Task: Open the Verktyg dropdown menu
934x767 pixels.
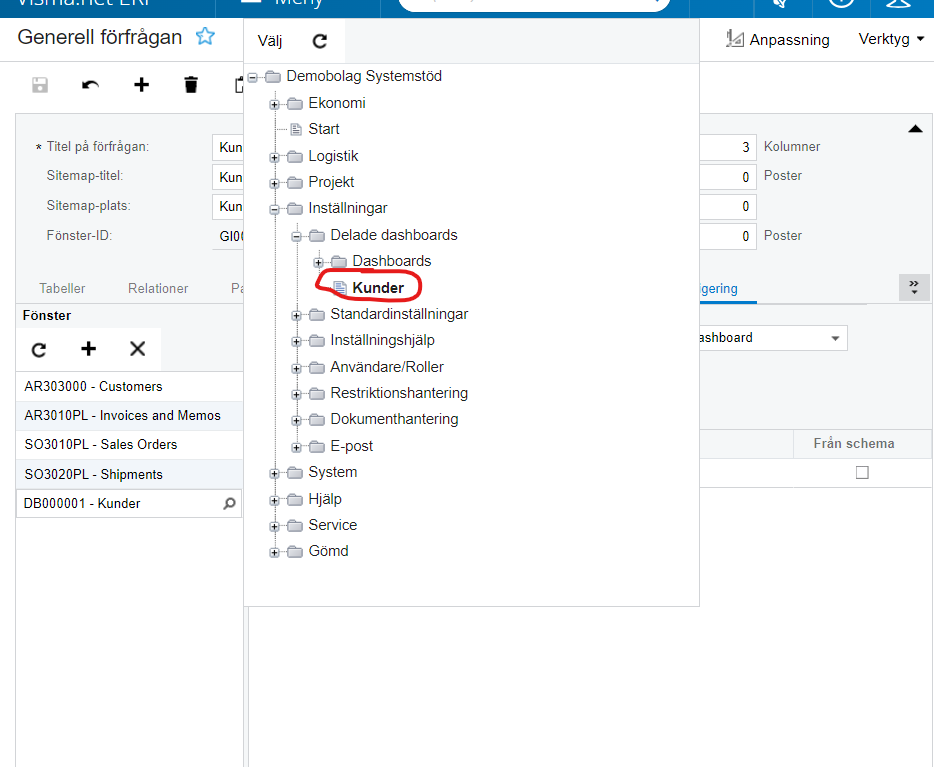Action: (x=891, y=39)
